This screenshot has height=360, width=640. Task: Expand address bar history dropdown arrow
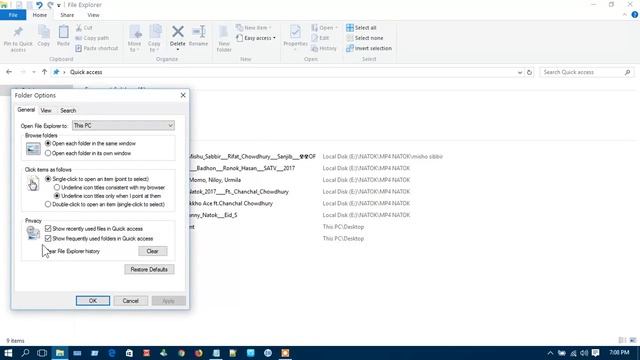(520, 72)
